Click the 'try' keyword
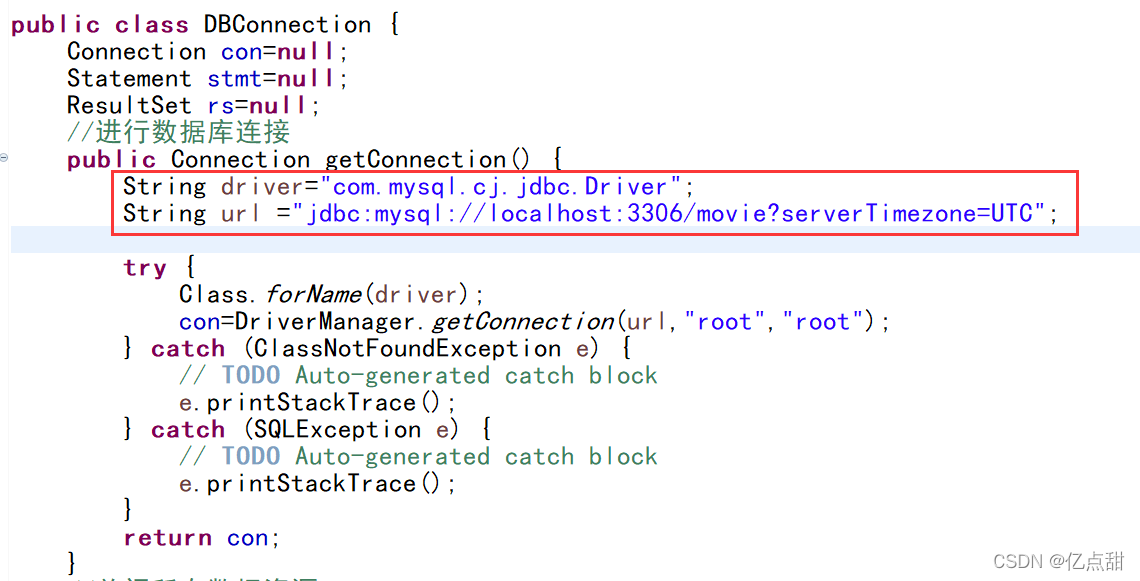 pos(145,268)
